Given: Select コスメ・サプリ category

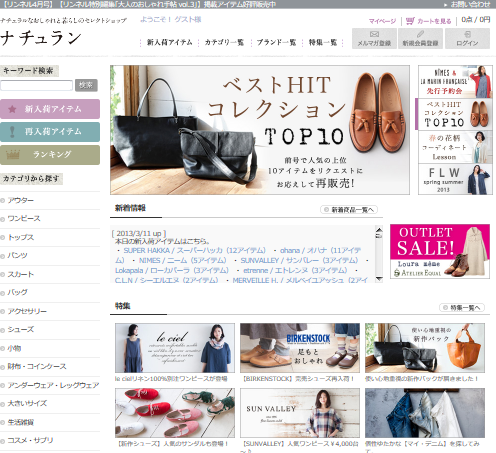Looking at the screenshot, I should [x=30, y=441].
